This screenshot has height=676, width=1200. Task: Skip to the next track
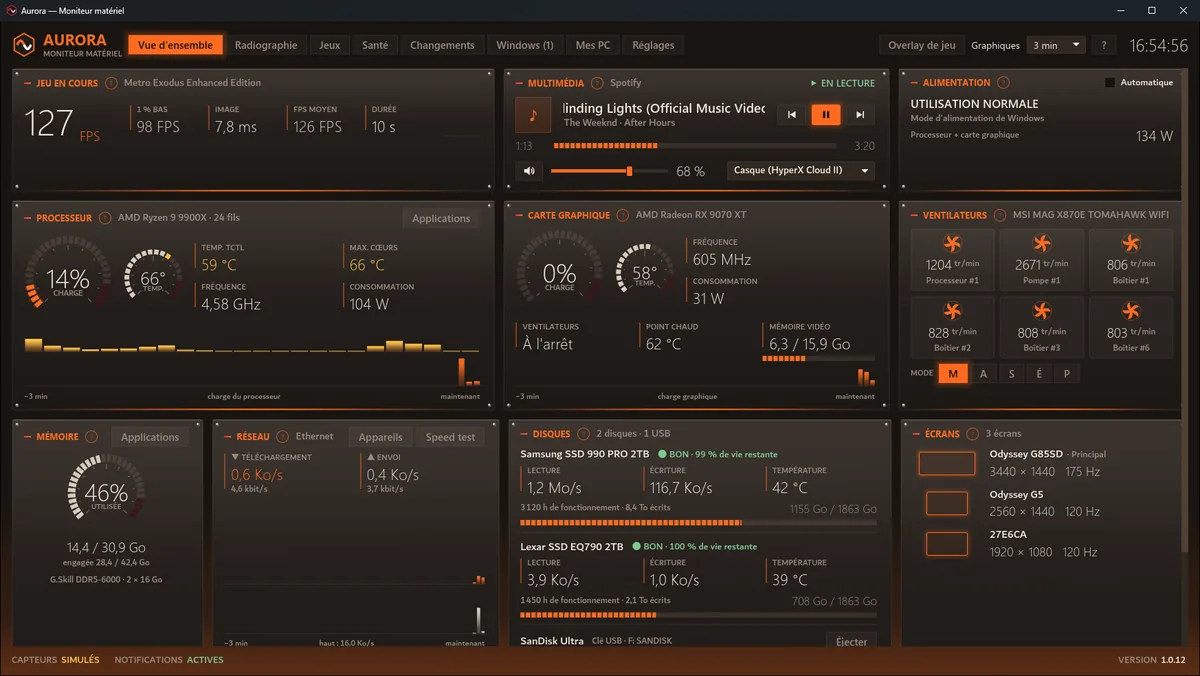[x=860, y=115]
